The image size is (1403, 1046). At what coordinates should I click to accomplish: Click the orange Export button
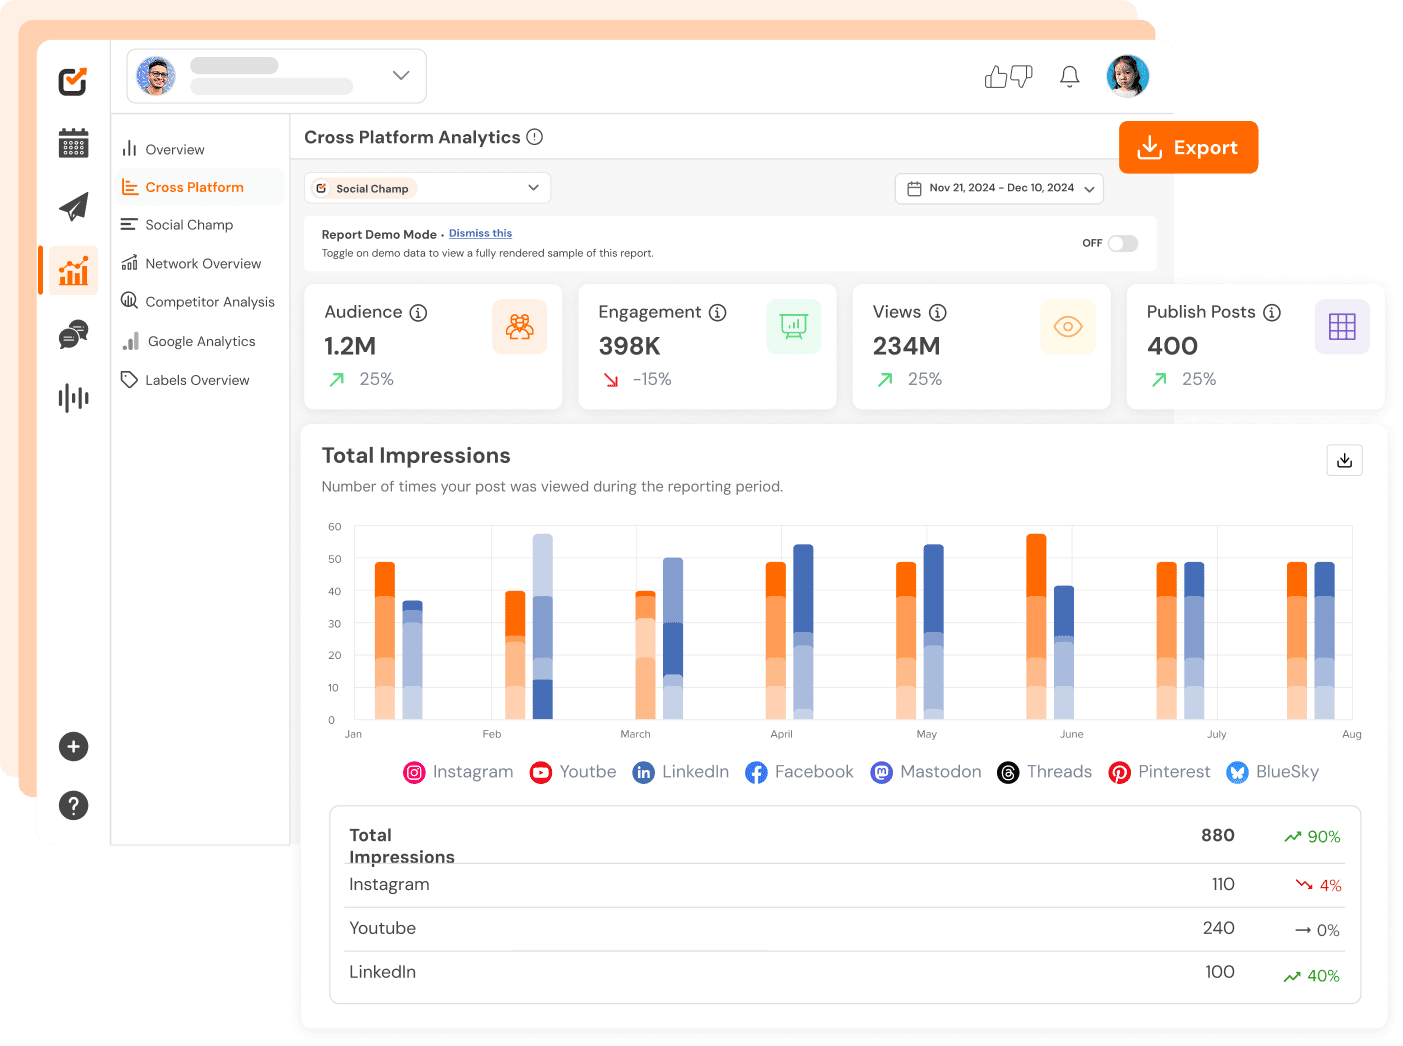(x=1188, y=148)
